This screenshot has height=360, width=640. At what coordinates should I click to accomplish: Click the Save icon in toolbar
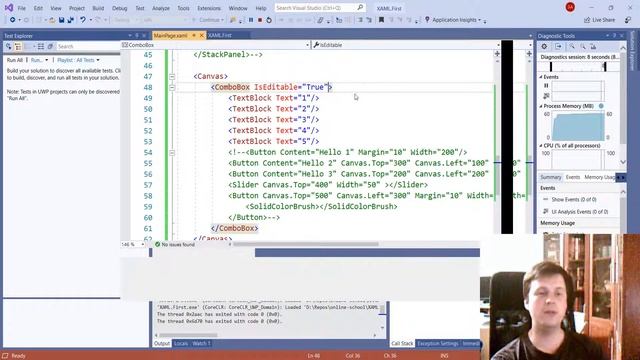tap(61, 20)
